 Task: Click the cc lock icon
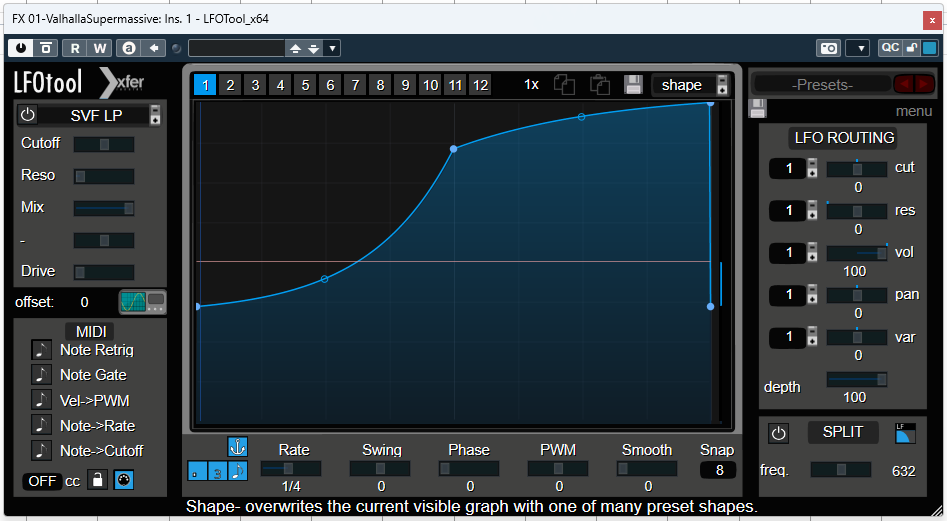[97, 481]
